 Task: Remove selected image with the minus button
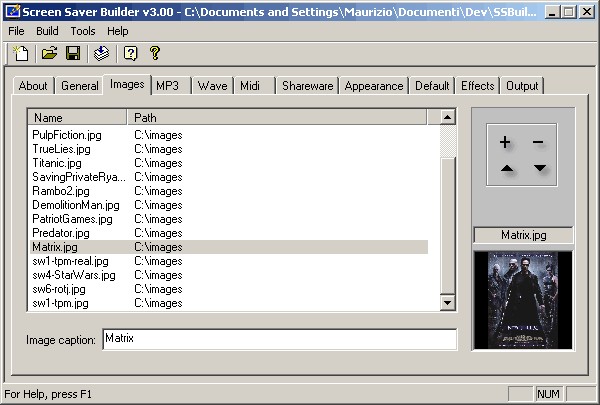pyautogui.click(x=538, y=142)
